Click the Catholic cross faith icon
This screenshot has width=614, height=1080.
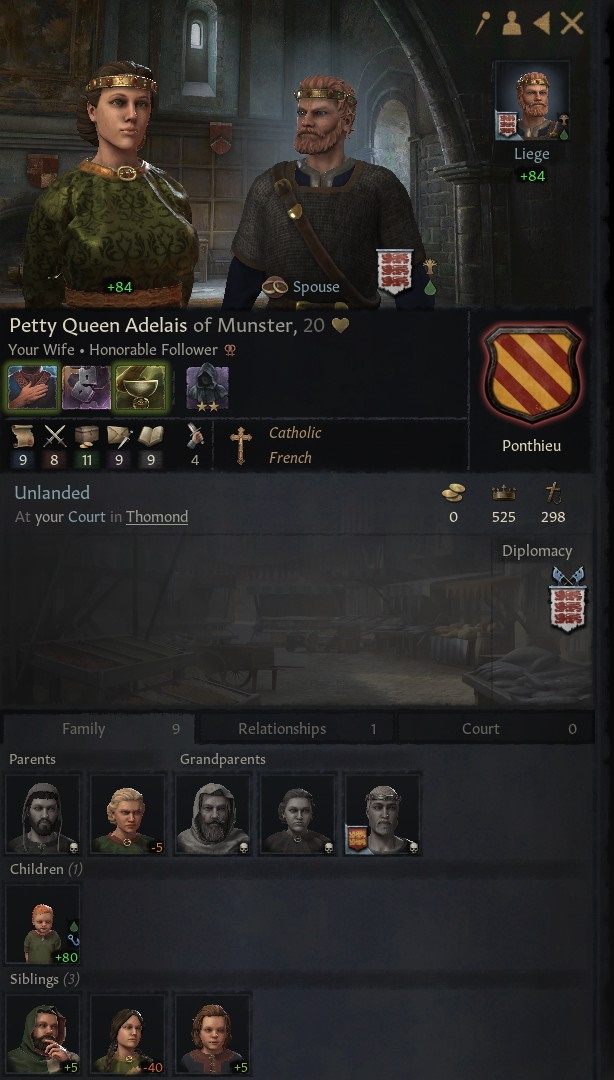tap(240, 445)
